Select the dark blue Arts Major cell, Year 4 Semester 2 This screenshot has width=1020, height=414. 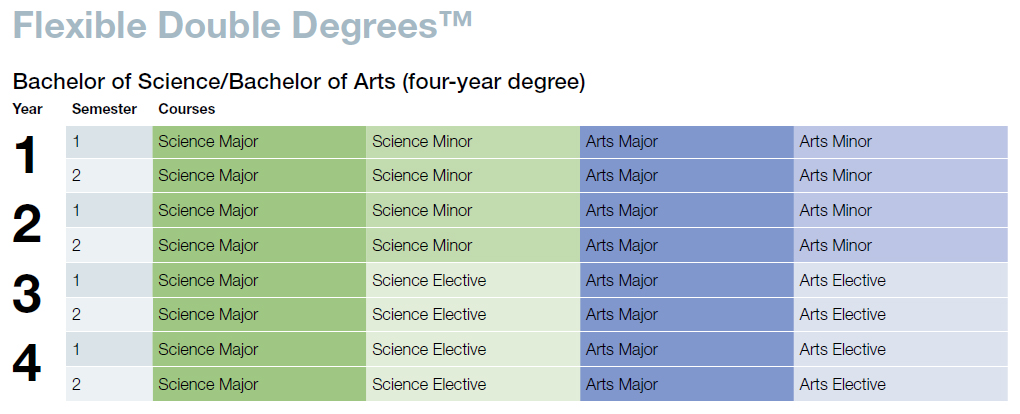point(686,384)
